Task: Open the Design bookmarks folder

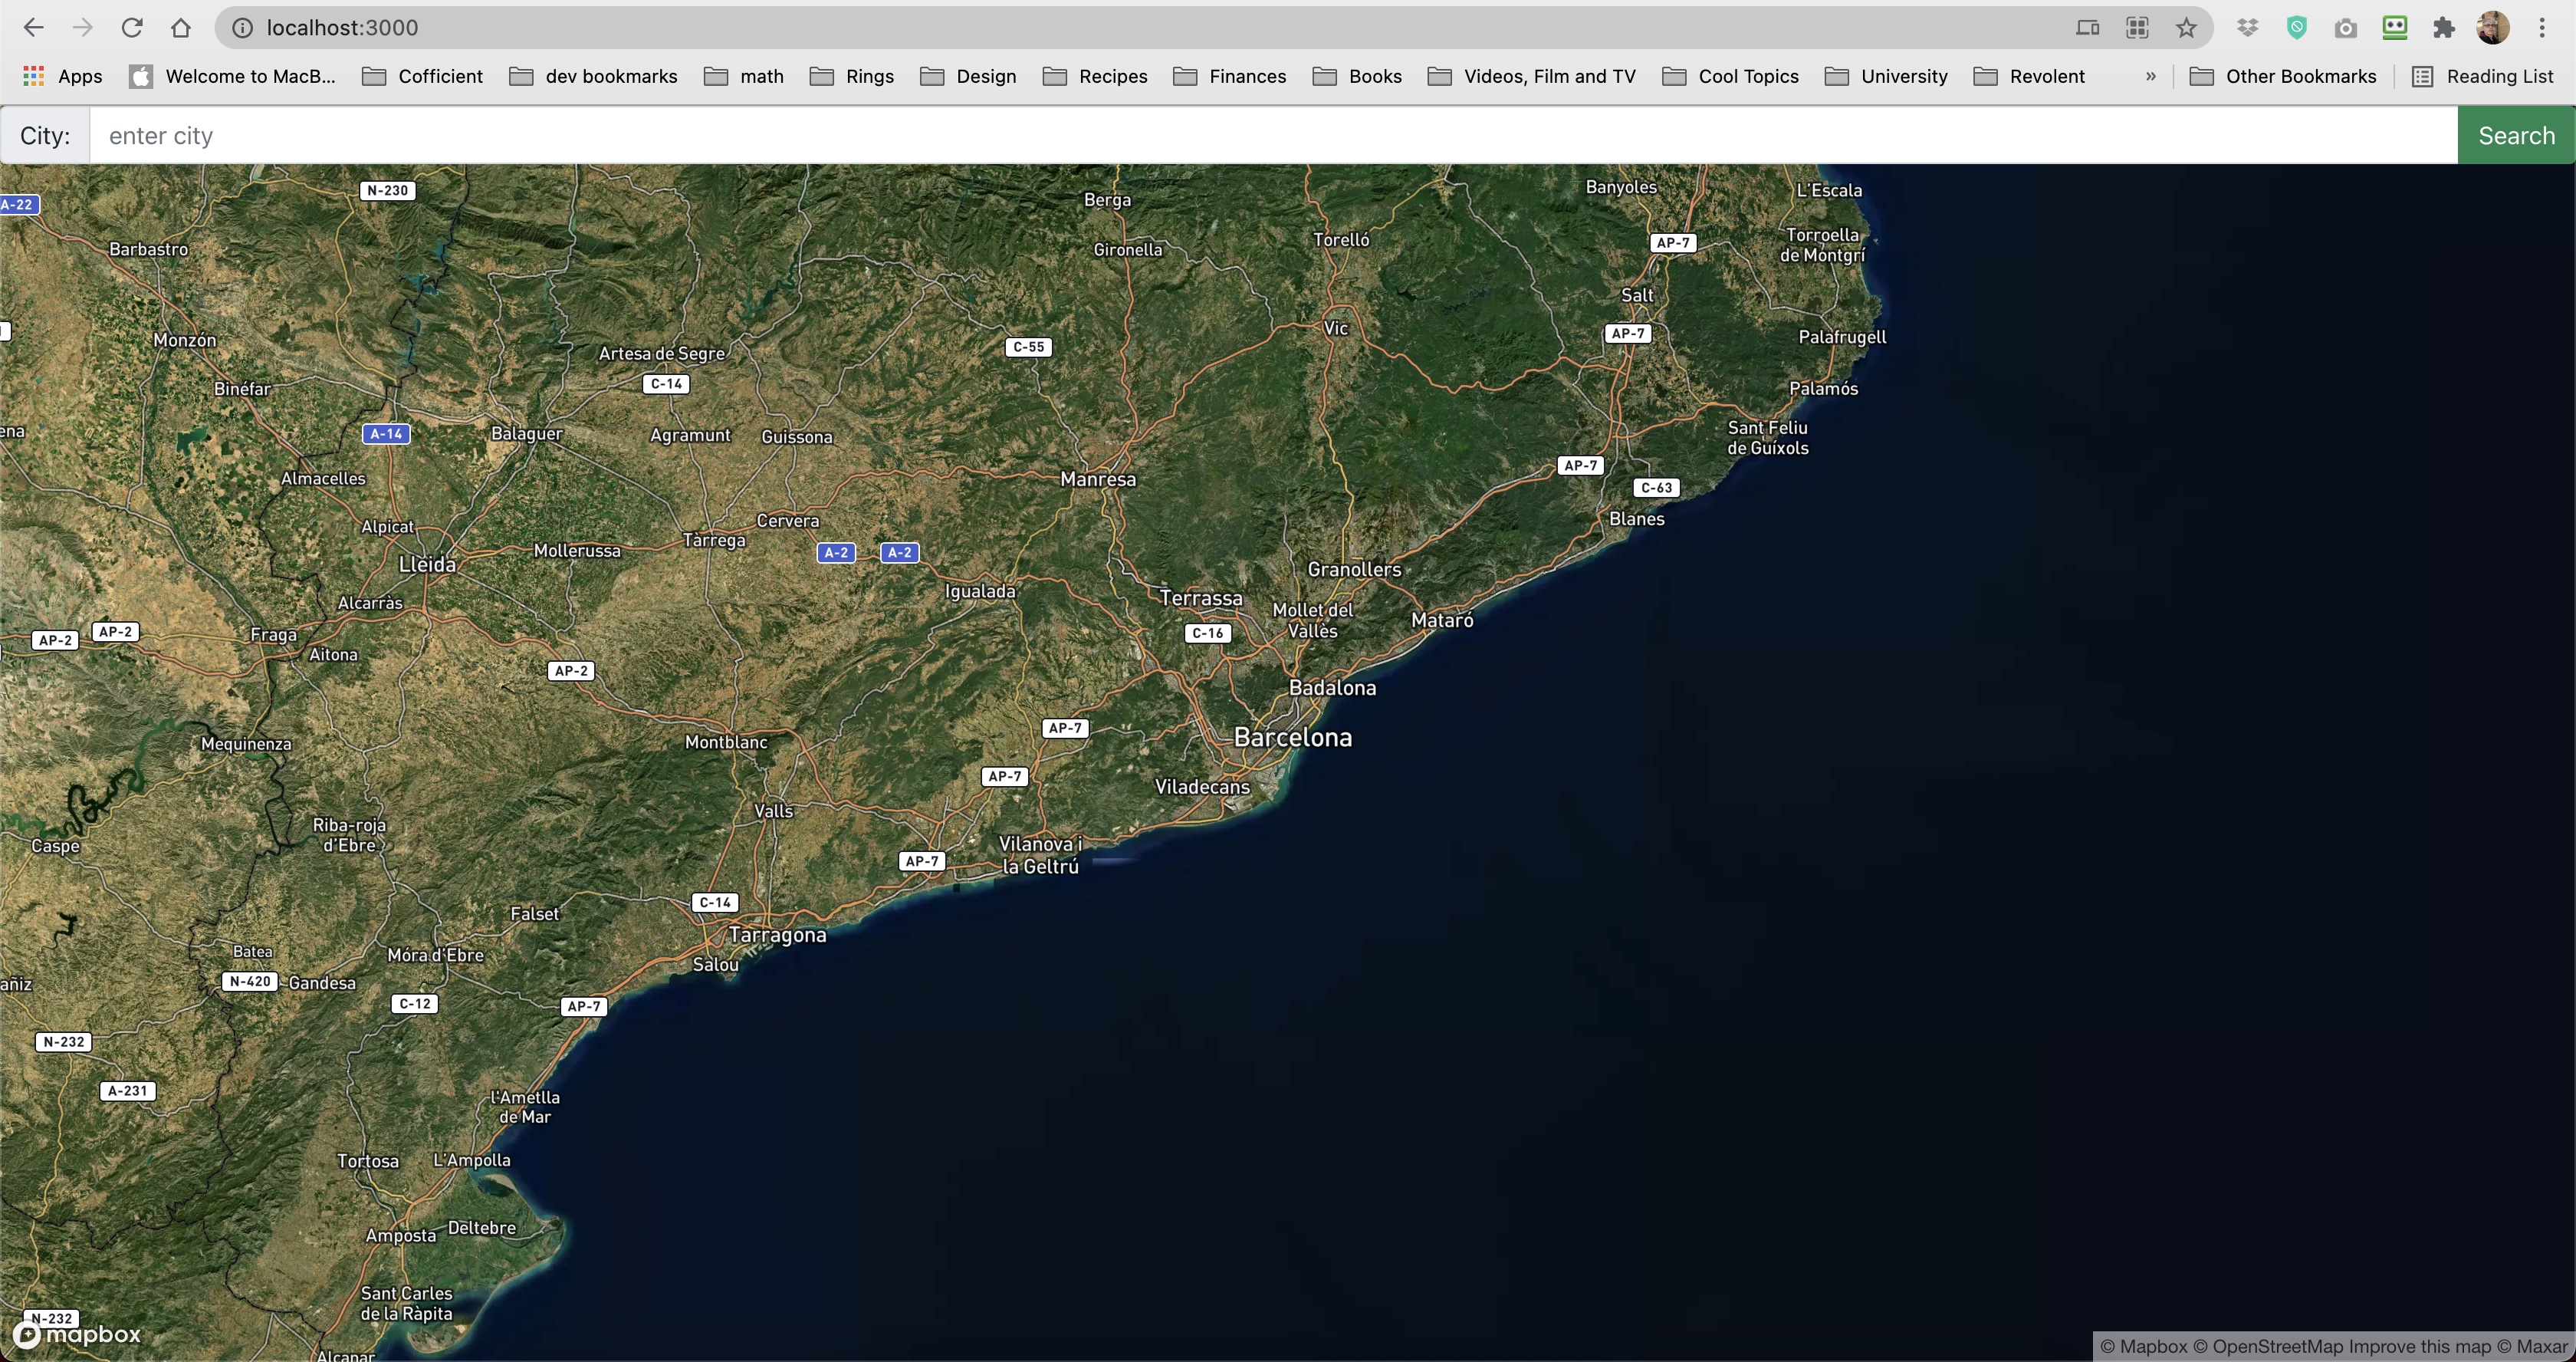Action: click(x=968, y=76)
